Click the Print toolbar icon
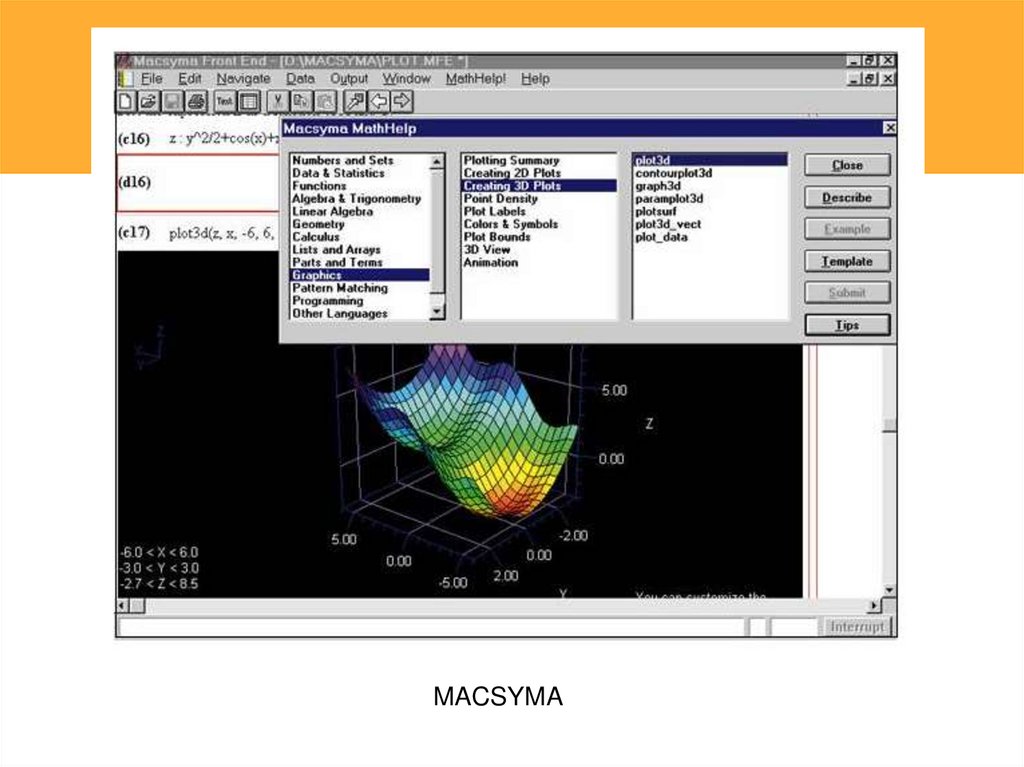Screen dimensions: 1024x767 point(197,101)
